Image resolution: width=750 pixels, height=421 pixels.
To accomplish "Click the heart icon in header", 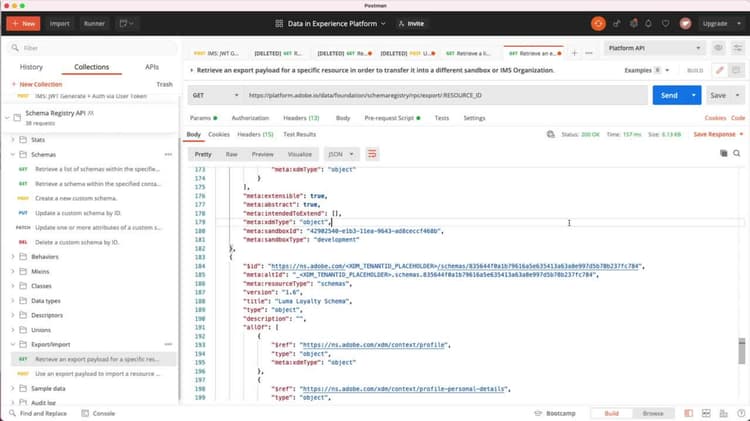I will 665,23.
